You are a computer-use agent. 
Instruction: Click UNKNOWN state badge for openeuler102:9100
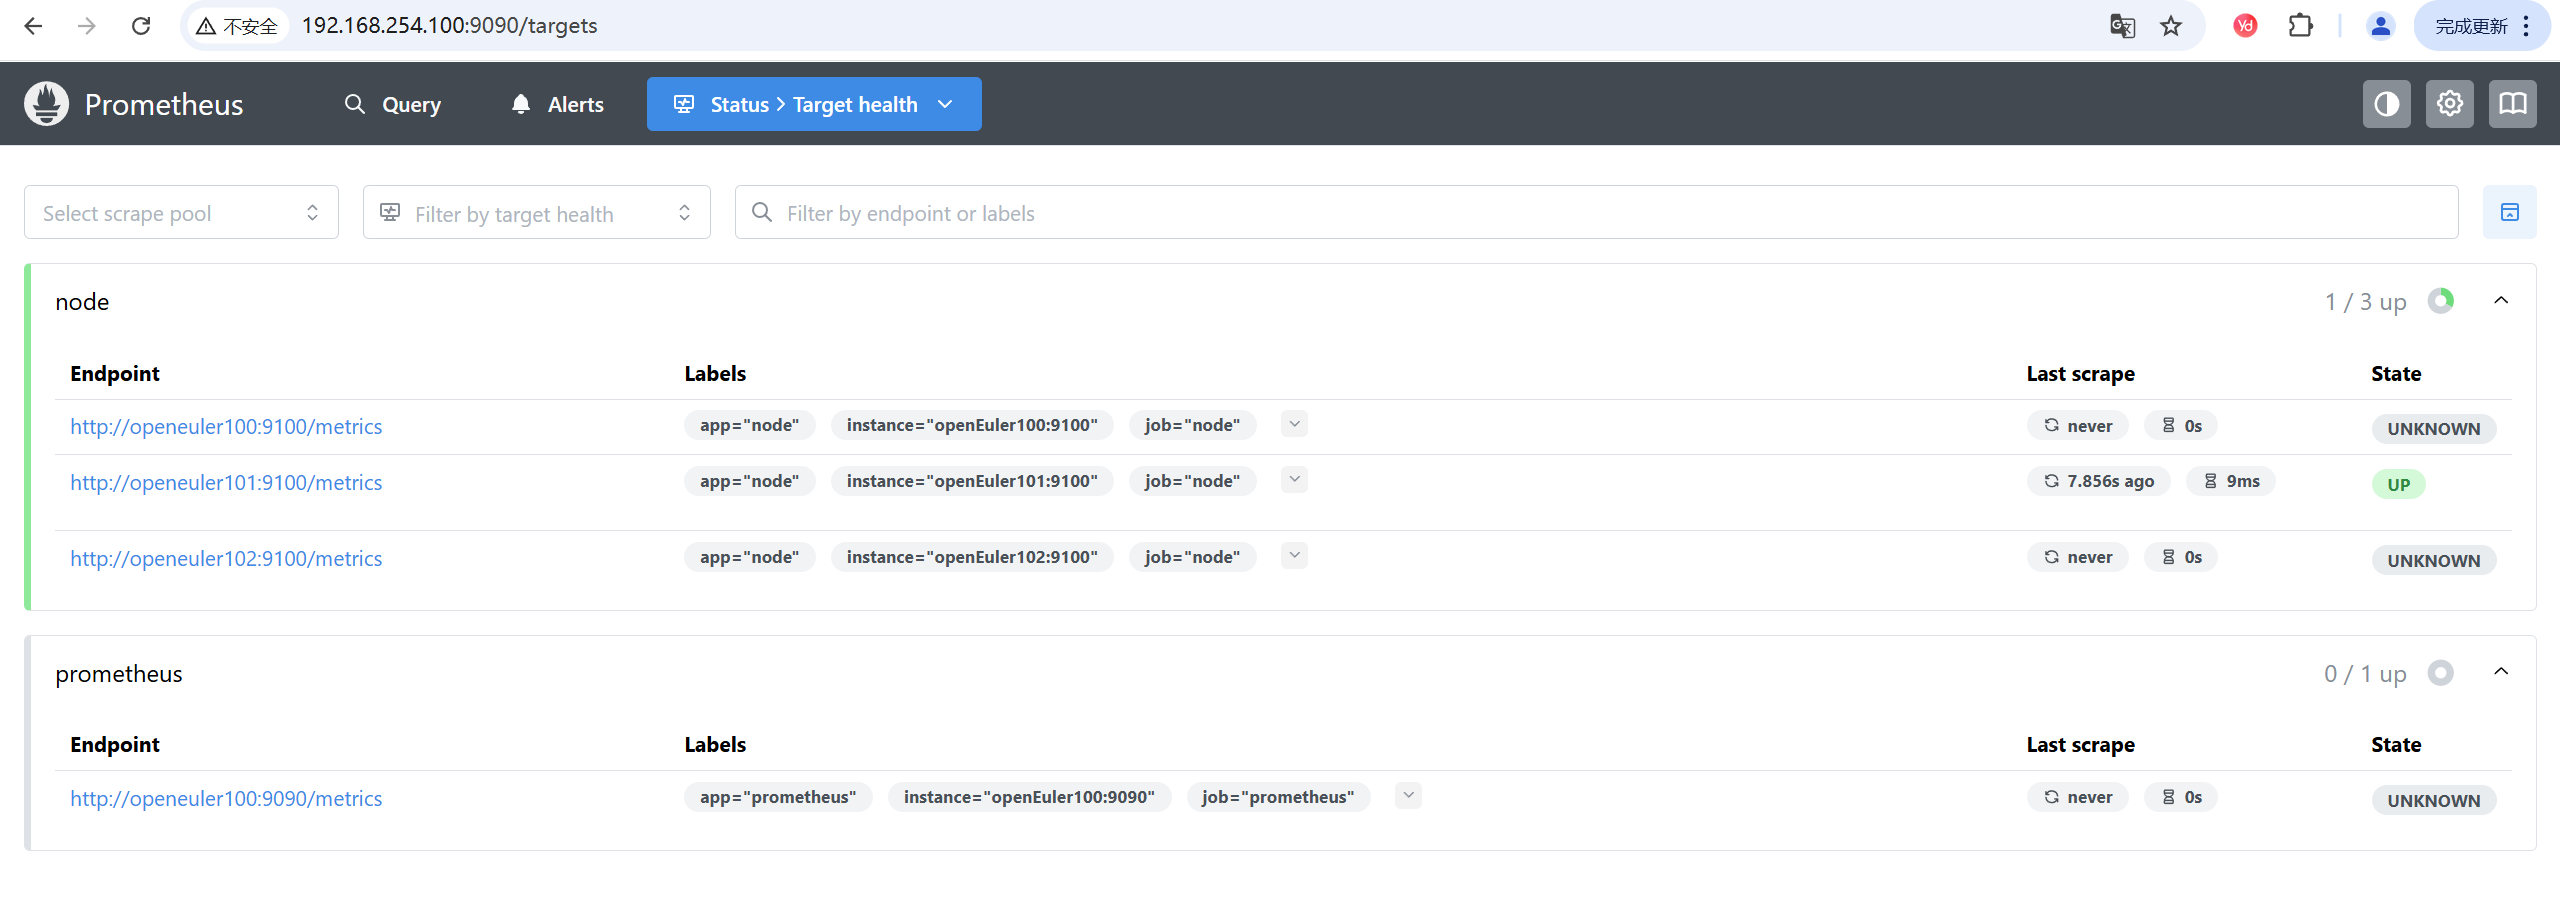2433,561
